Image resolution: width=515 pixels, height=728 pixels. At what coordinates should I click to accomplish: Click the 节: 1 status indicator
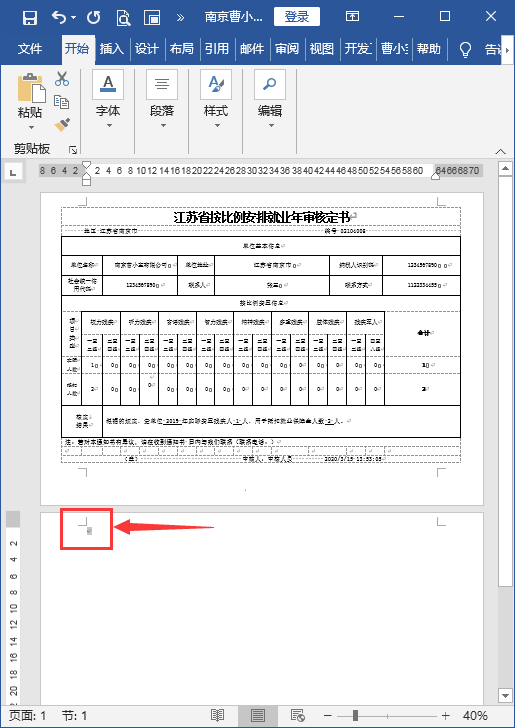pyautogui.click(x=74, y=715)
